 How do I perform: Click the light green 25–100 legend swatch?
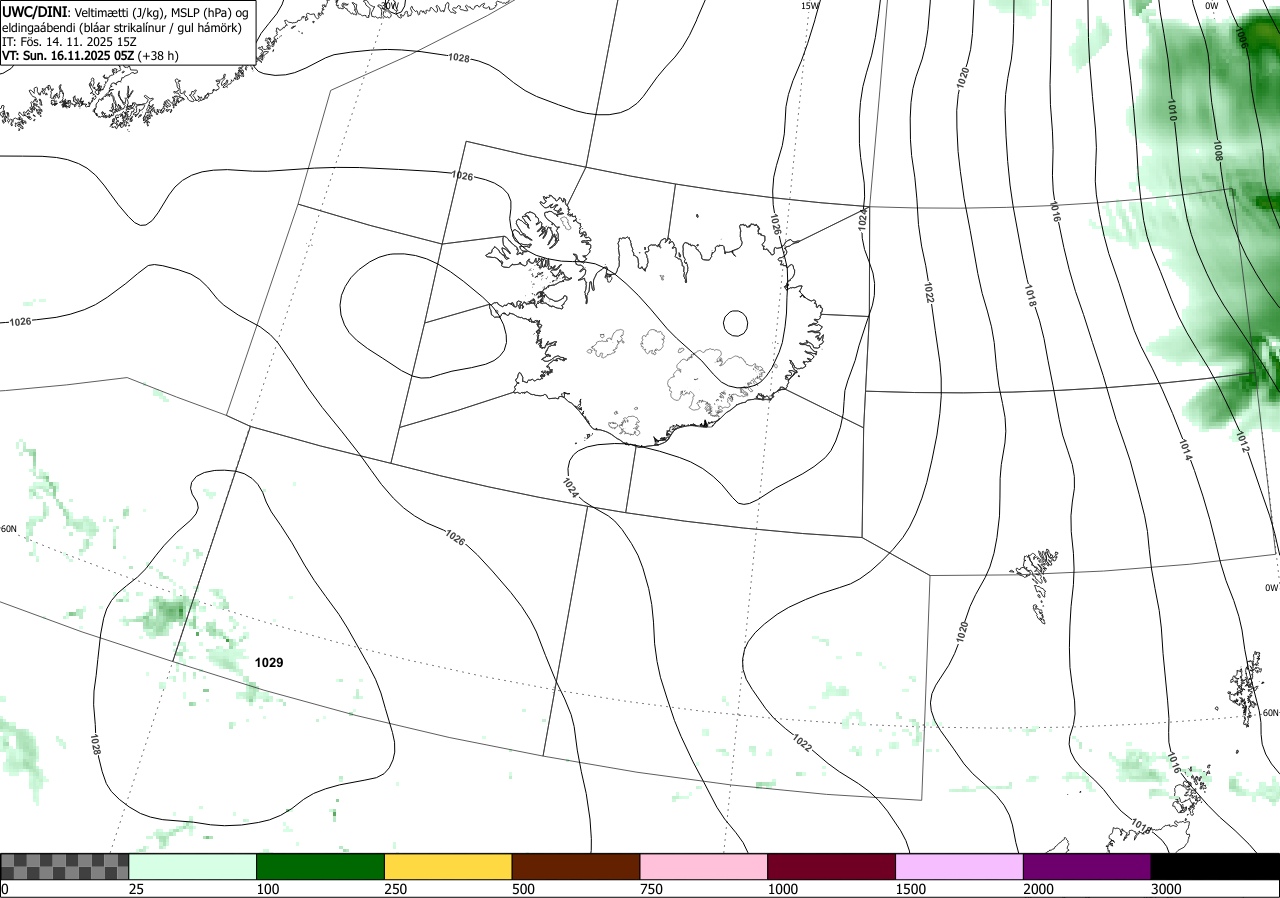click(x=193, y=866)
